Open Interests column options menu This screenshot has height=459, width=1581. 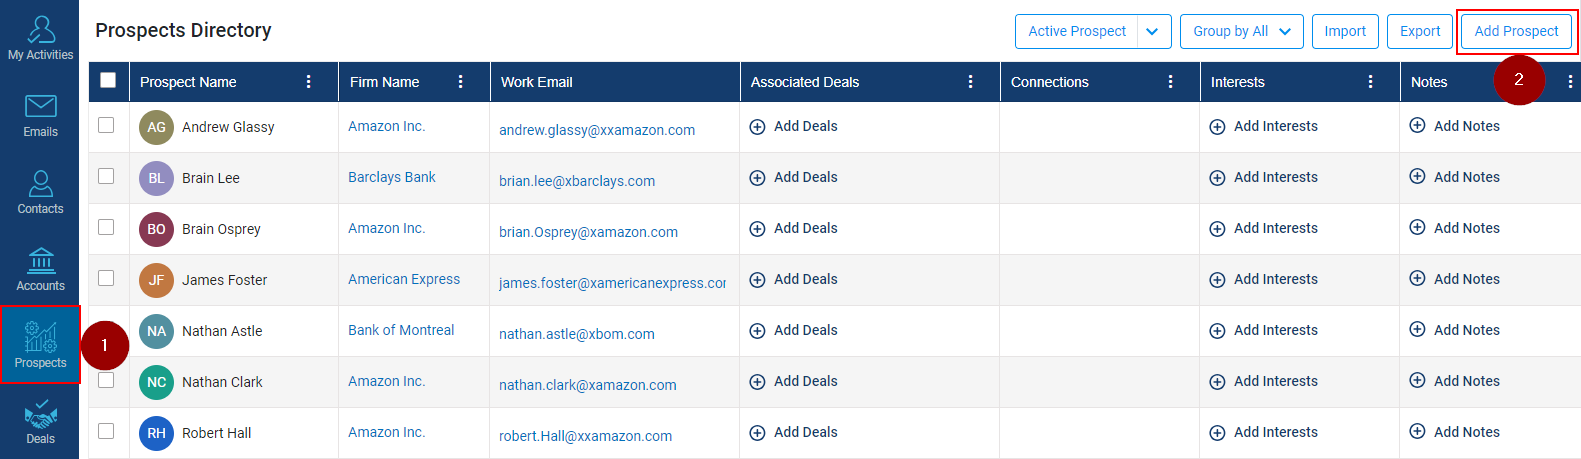click(x=1370, y=82)
